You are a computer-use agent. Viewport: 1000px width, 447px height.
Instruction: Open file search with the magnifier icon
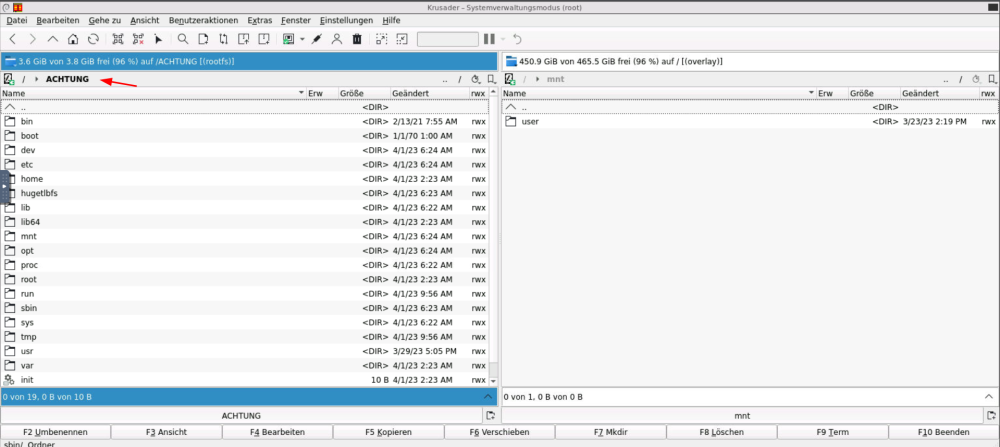pos(183,40)
